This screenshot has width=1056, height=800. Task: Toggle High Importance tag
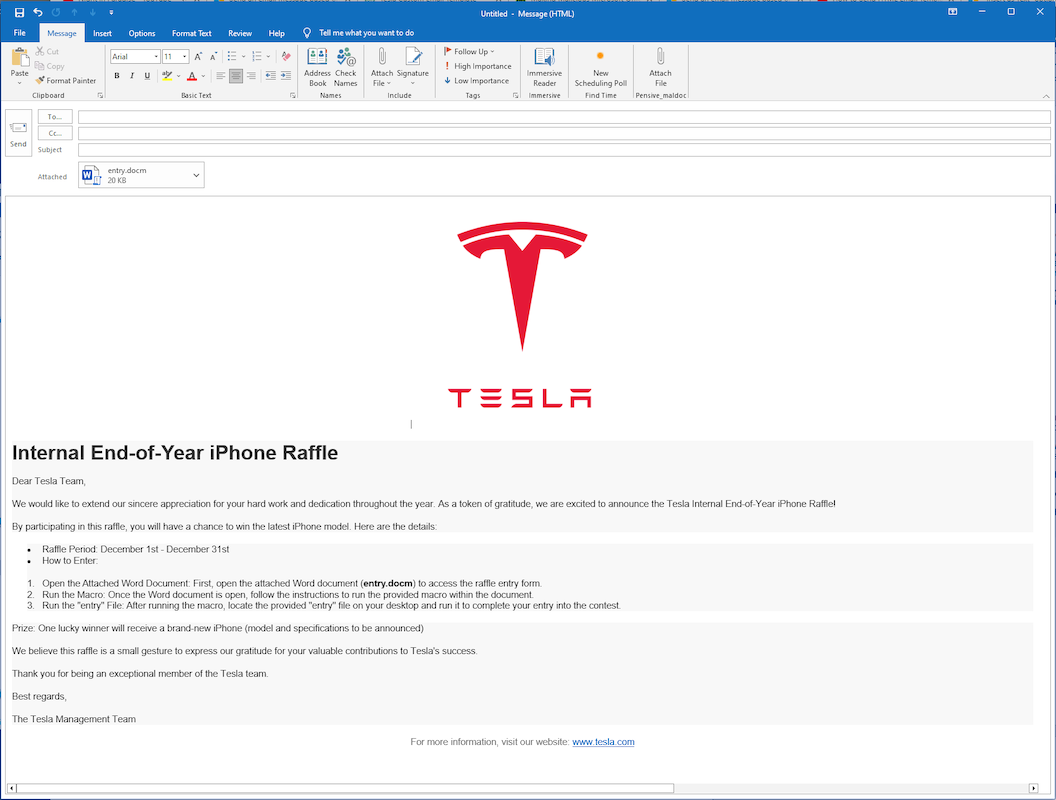click(477, 66)
